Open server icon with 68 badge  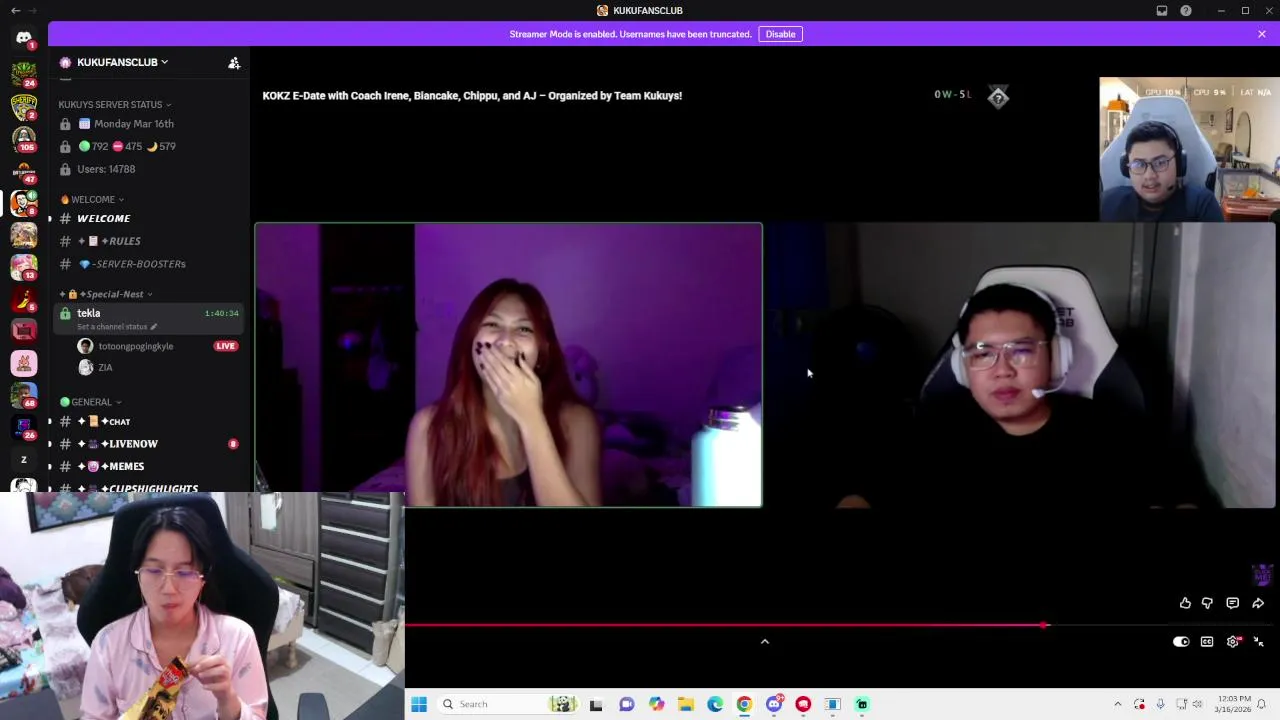tap(24, 395)
